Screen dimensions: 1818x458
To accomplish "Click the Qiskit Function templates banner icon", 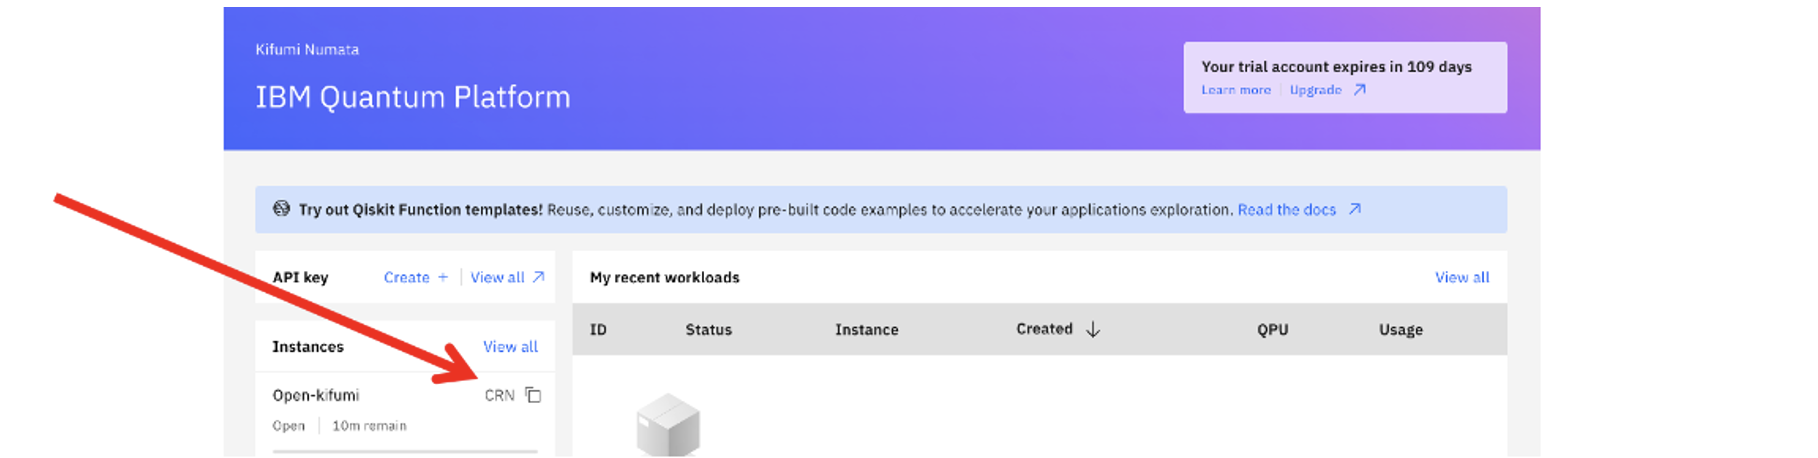I will [282, 209].
